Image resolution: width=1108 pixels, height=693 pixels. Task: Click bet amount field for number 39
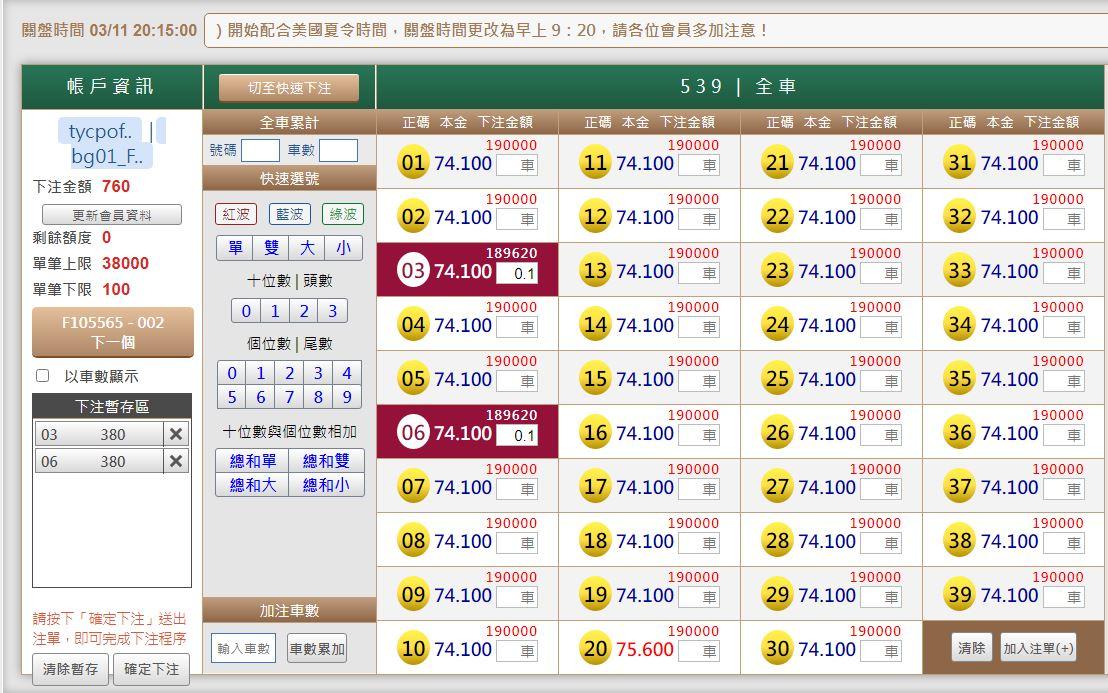click(x=1063, y=597)
